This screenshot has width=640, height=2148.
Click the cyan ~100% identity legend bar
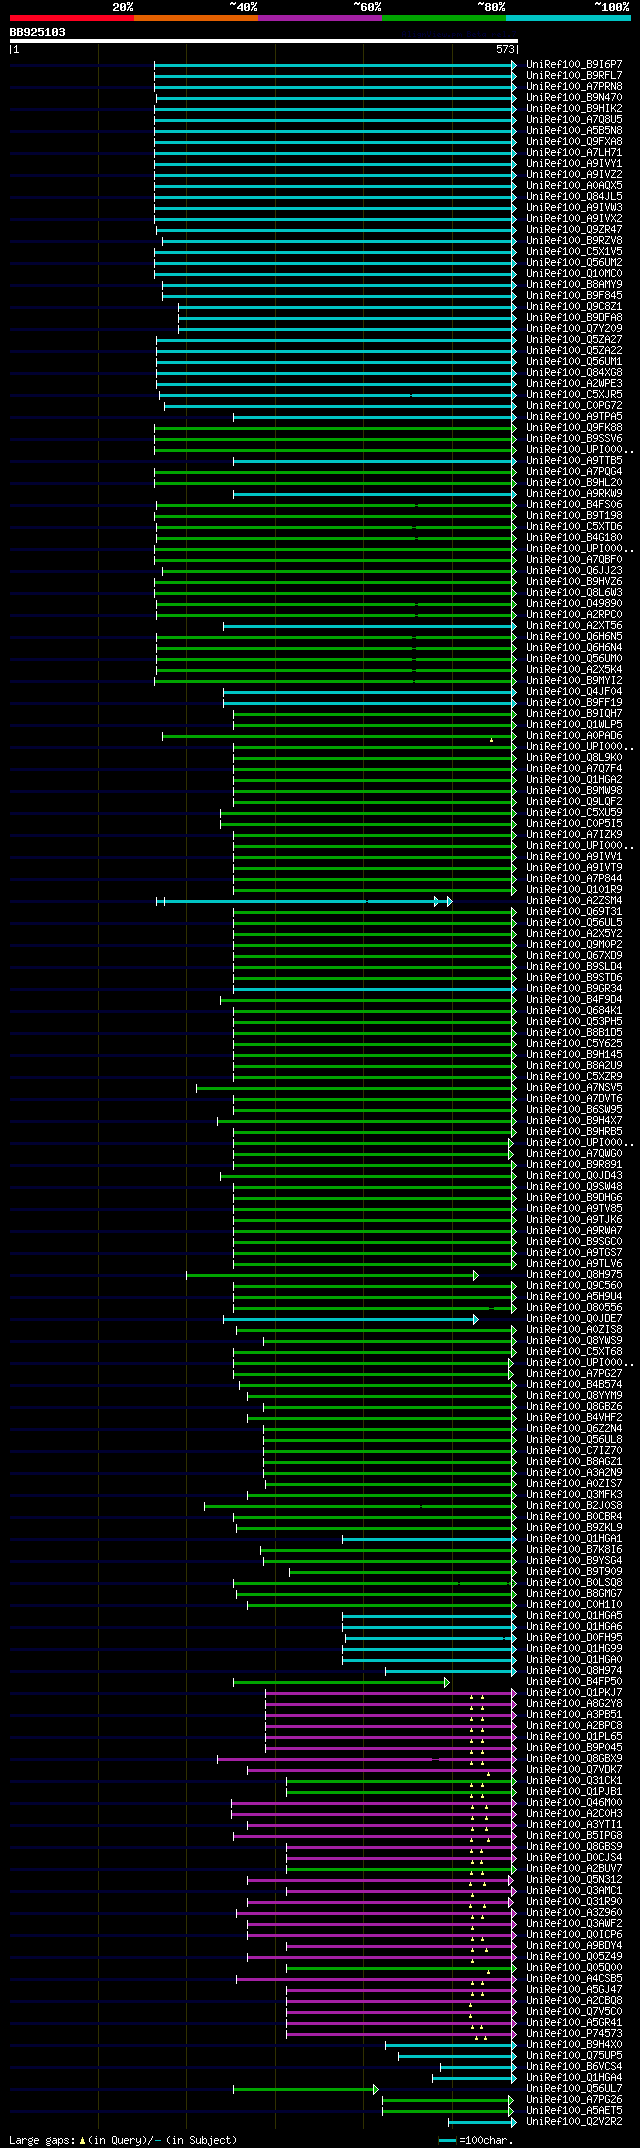[568, 18]
